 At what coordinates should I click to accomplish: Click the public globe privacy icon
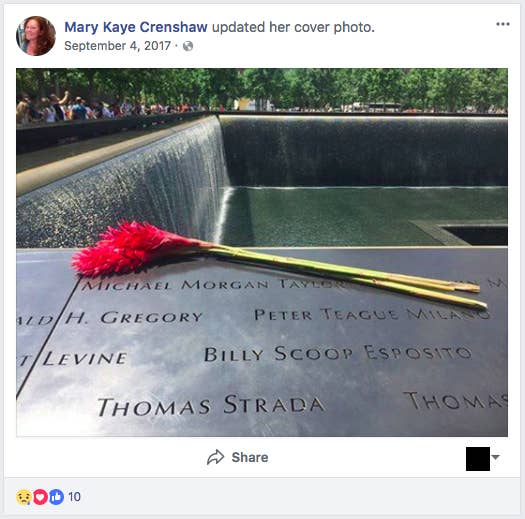pyautogui.click(x=188, y=46)
